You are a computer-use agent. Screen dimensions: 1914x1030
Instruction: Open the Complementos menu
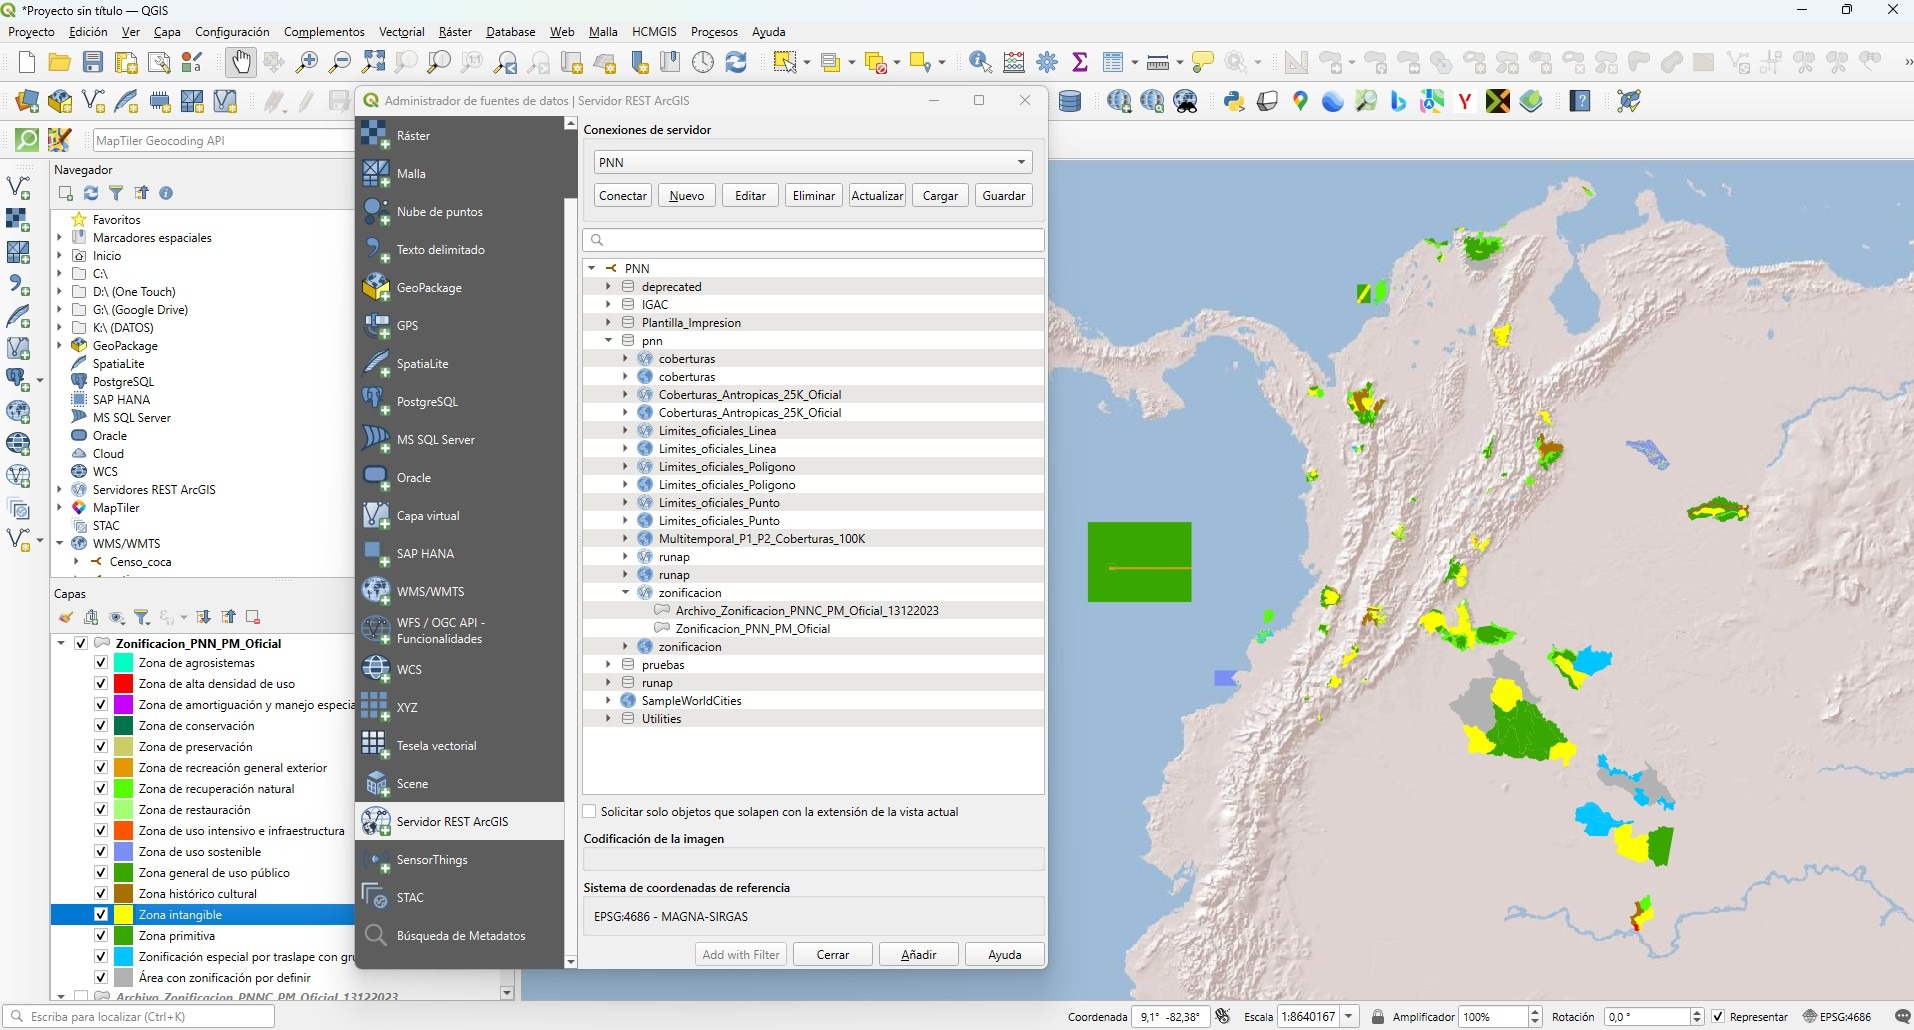[324, 32]
